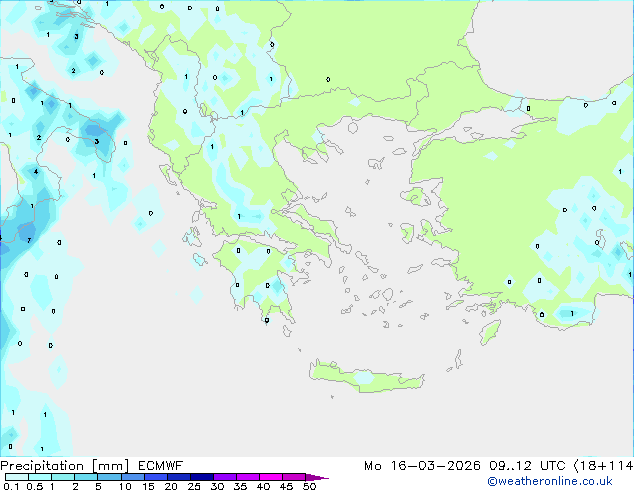Click the legend tick label '50'
The height and width of the screenshot is (490, 634).
point(309,486)
